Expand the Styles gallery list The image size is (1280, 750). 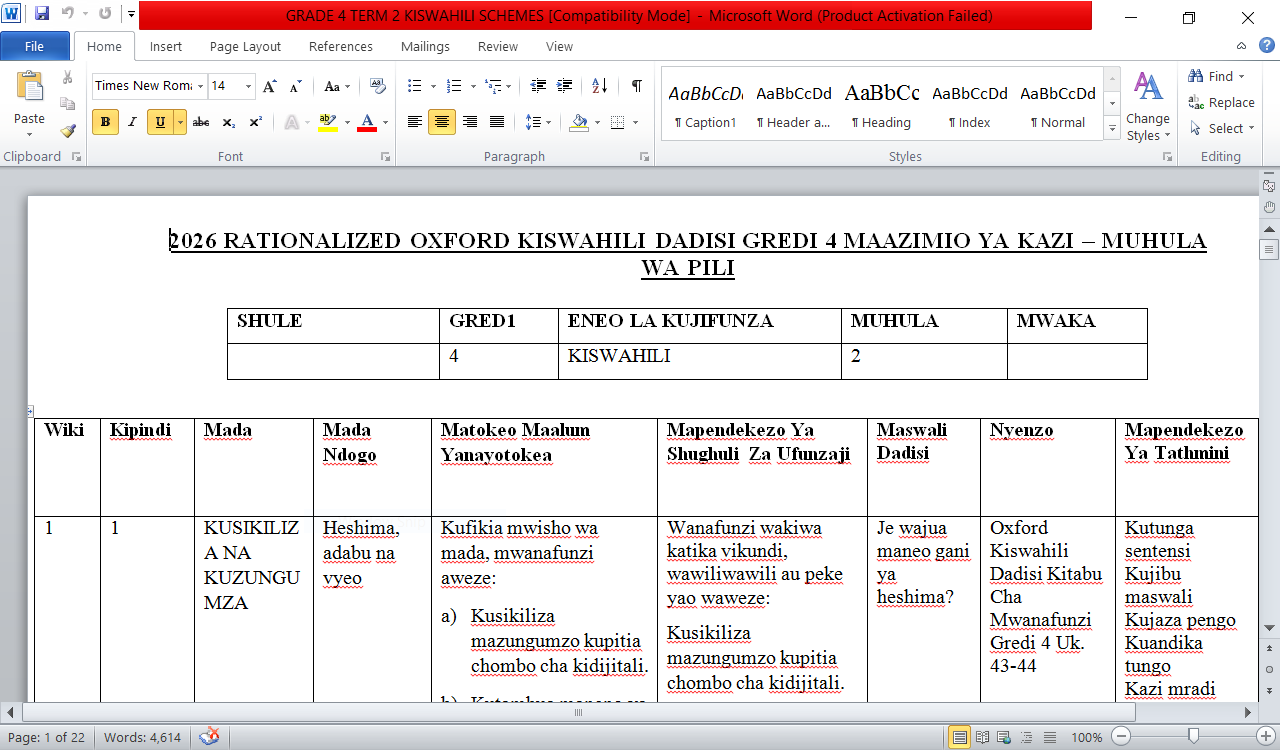coord(1112,129)
